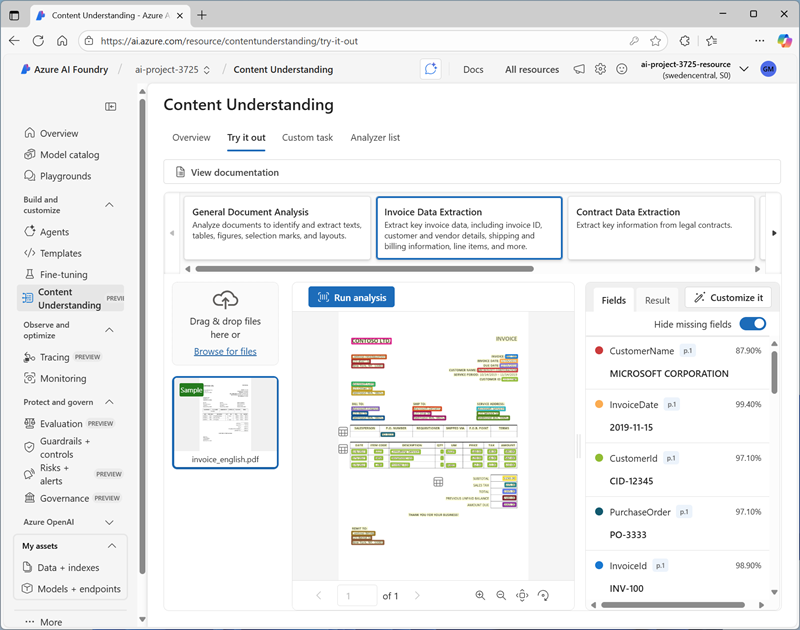Zoom out of the document preview
The width and height of the screenshot is (800, 630).
tap(501, 595)
